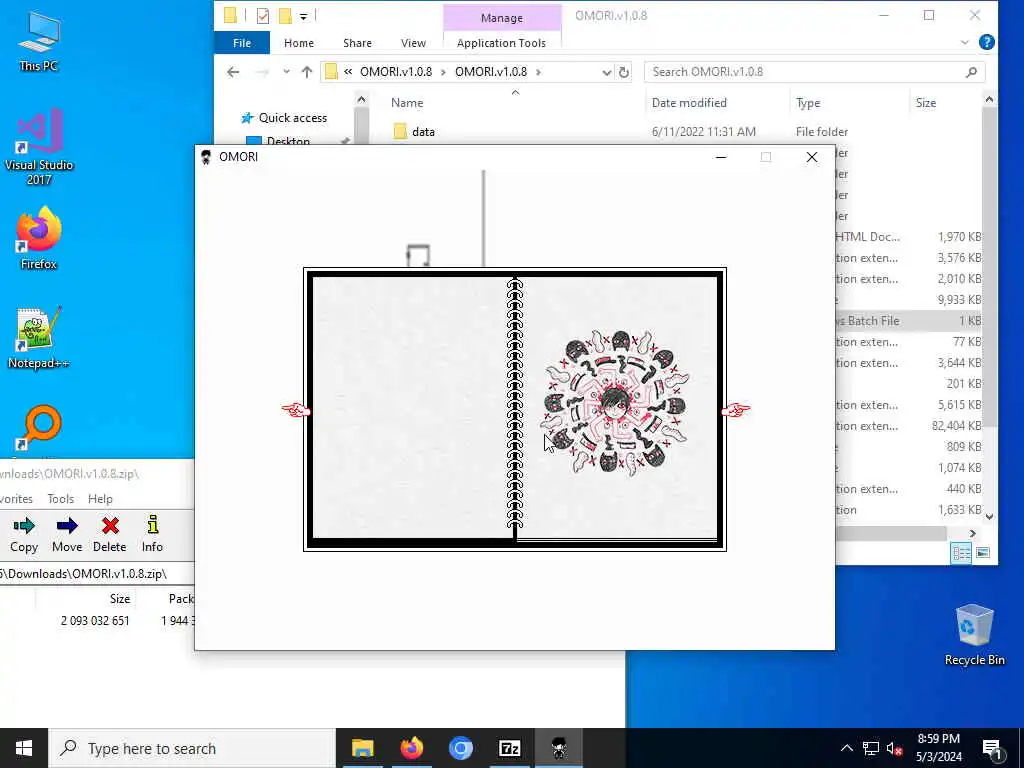This screenshot has height=768, width=1024.
Task: Expand the address bar history dropdown
Action: click(606, 72)
